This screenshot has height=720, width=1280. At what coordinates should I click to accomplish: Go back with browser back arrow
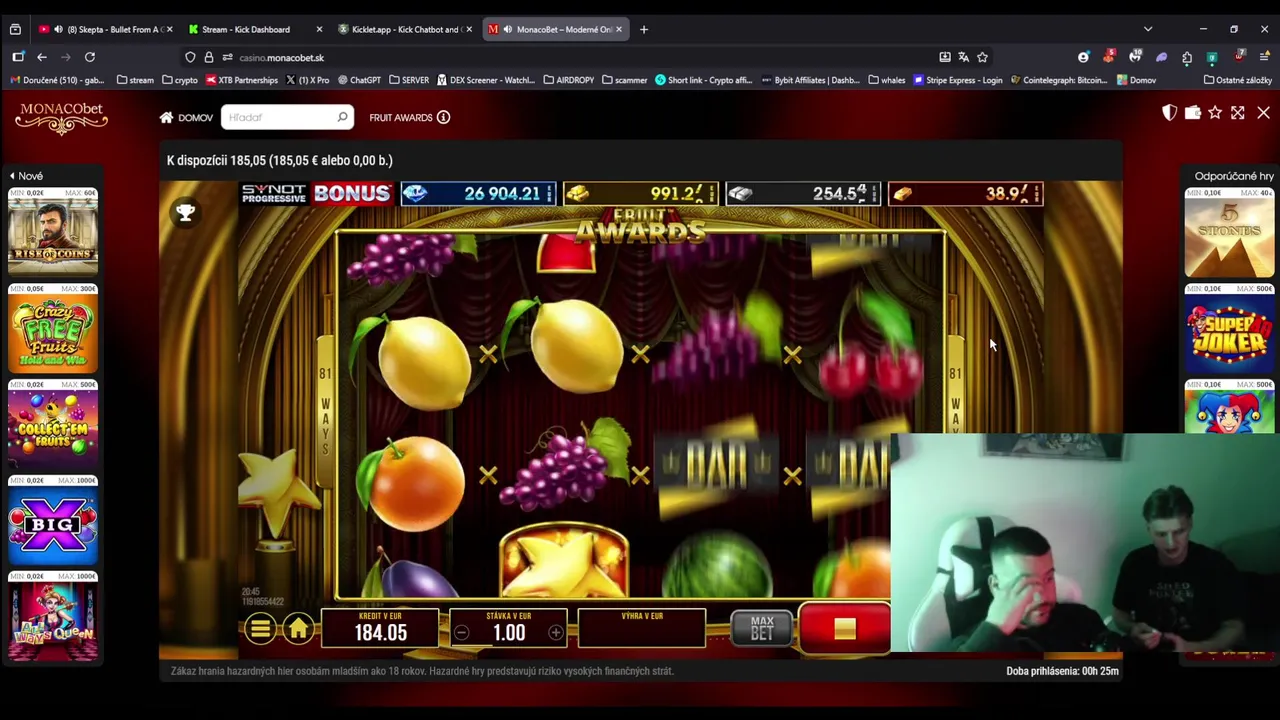pyautogui.click(x=42, y=57)
